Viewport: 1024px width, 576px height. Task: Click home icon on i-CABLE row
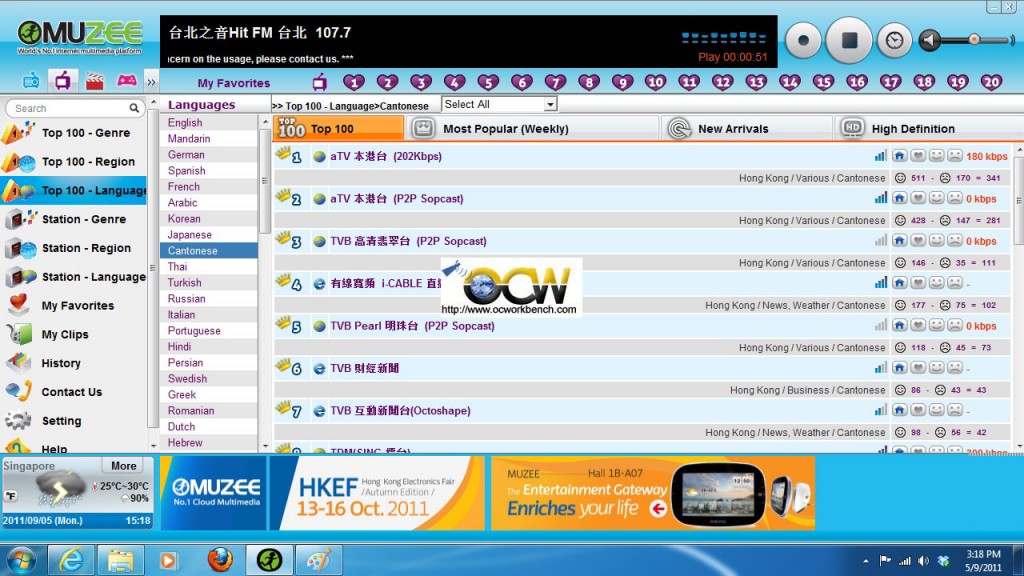(x=899, y=283)
